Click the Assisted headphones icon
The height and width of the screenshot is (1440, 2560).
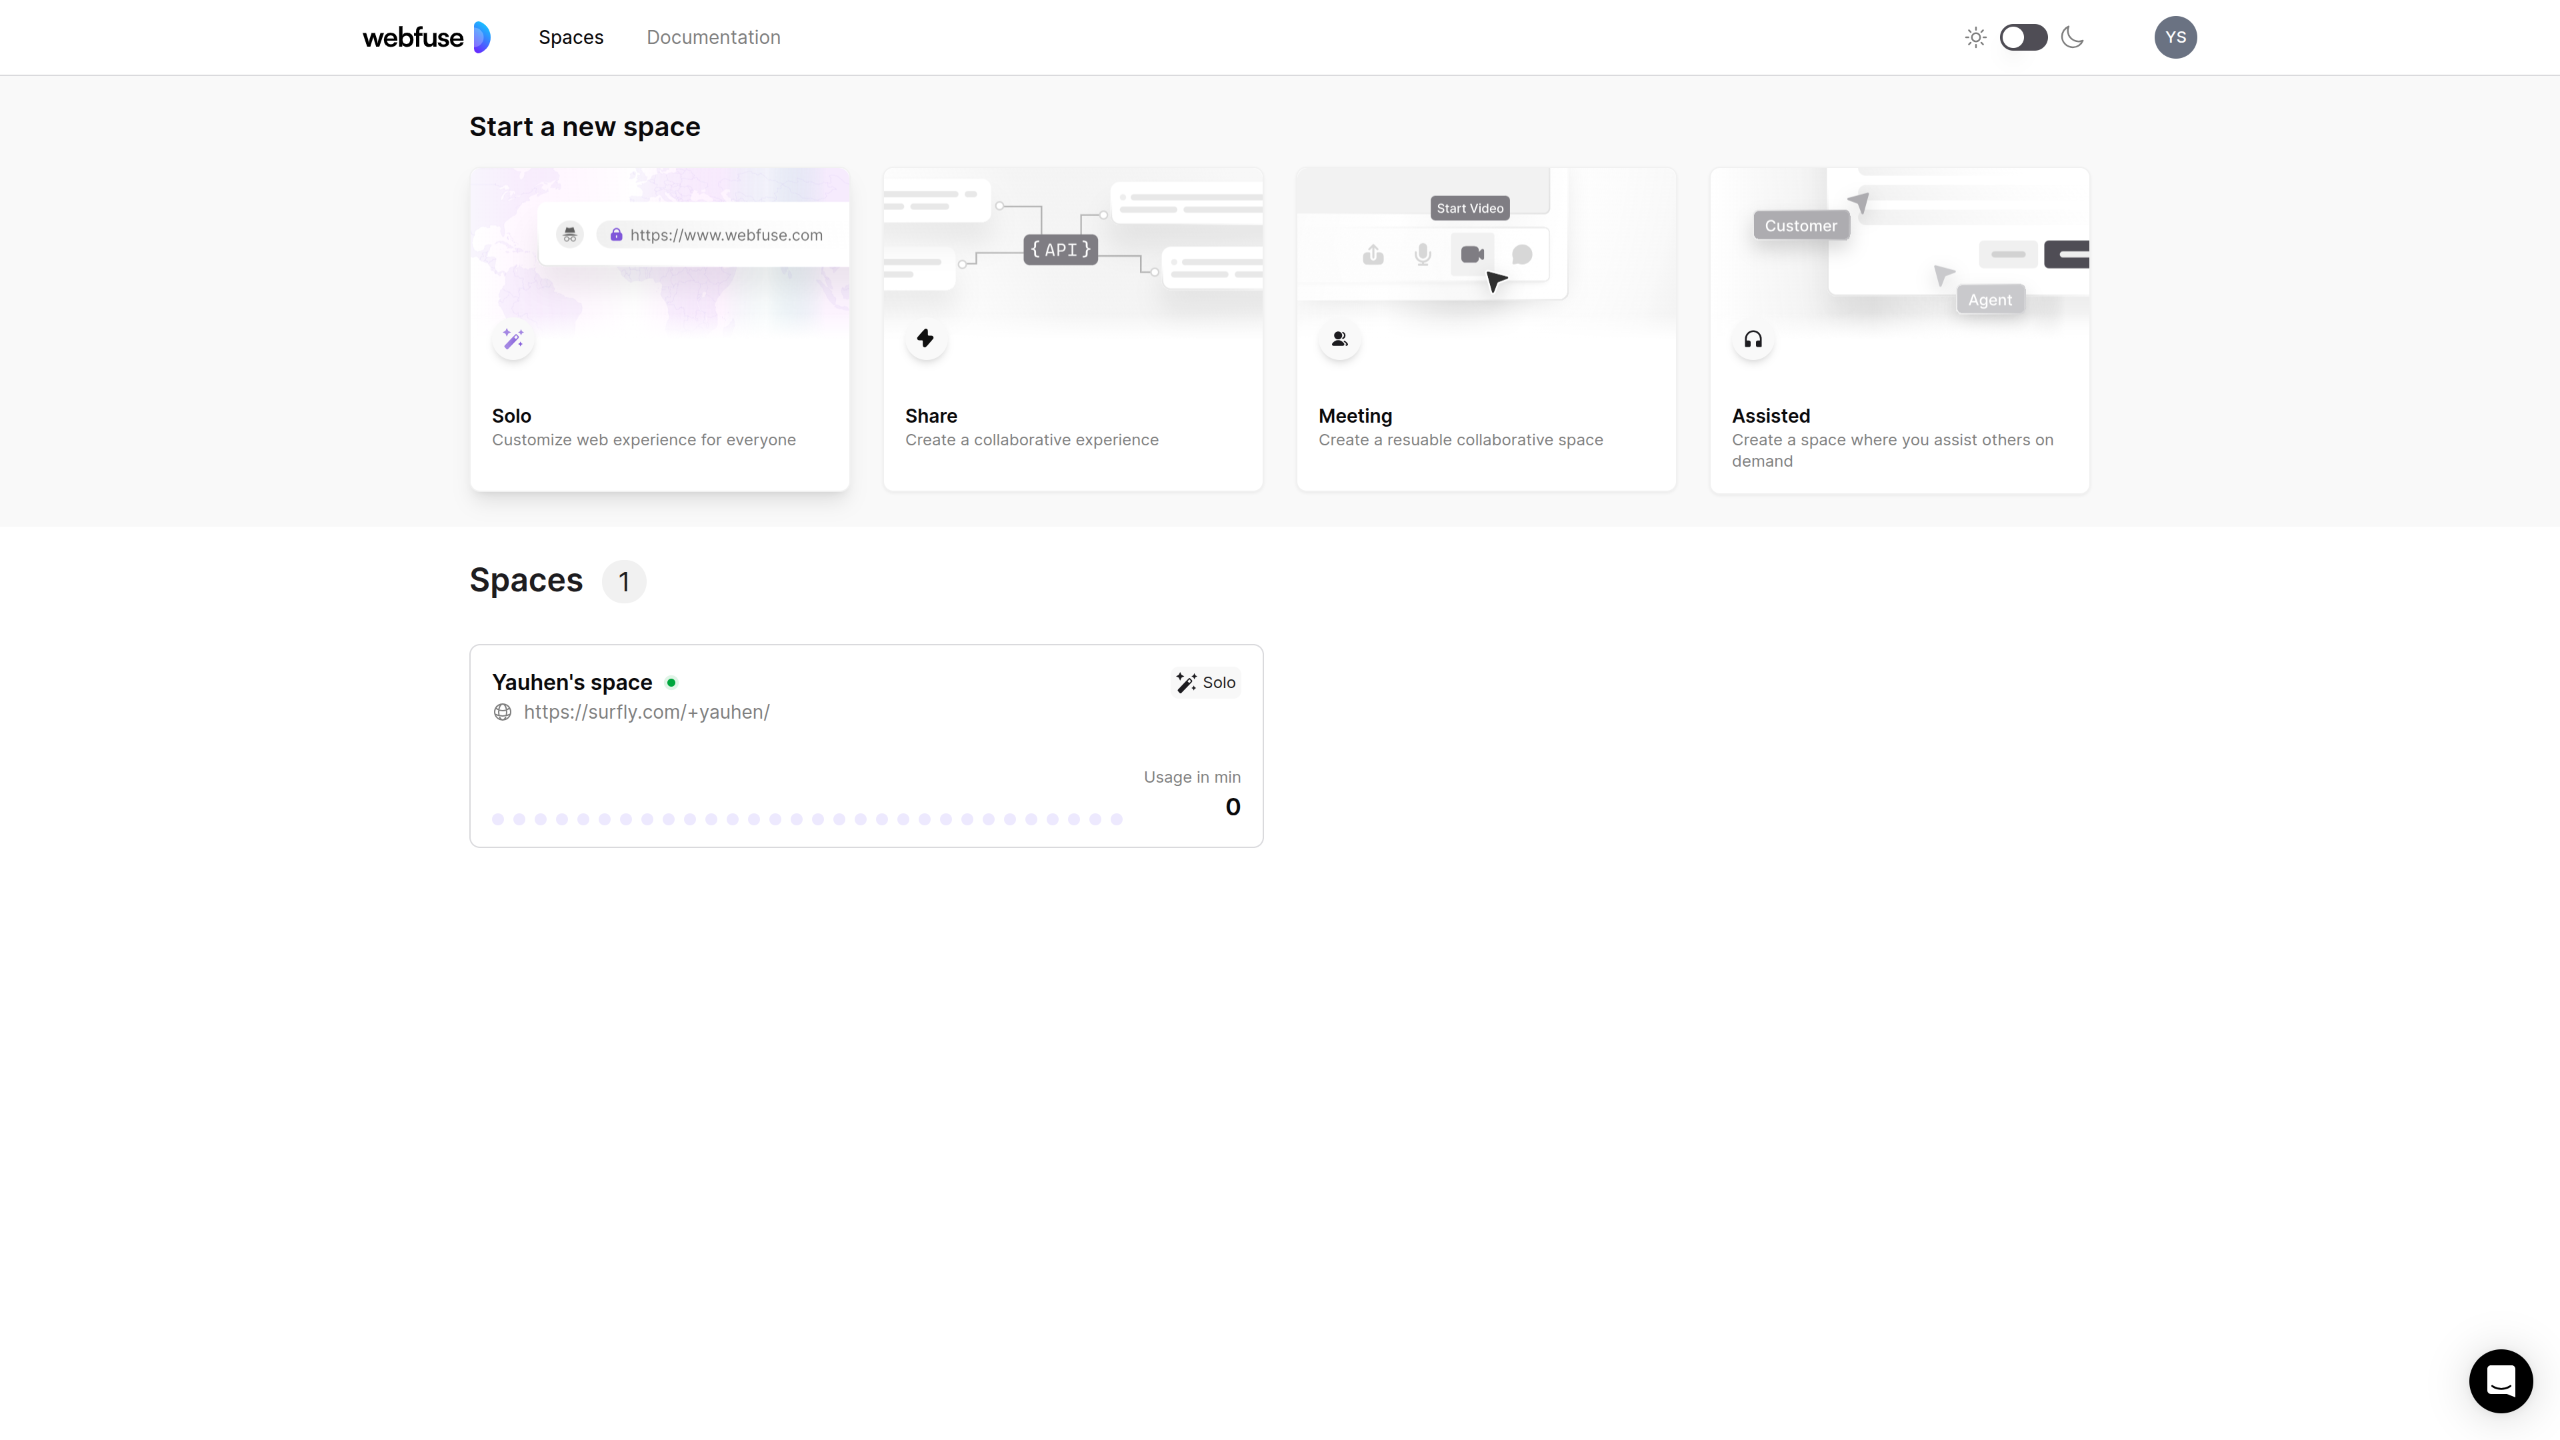[1753, 340]
